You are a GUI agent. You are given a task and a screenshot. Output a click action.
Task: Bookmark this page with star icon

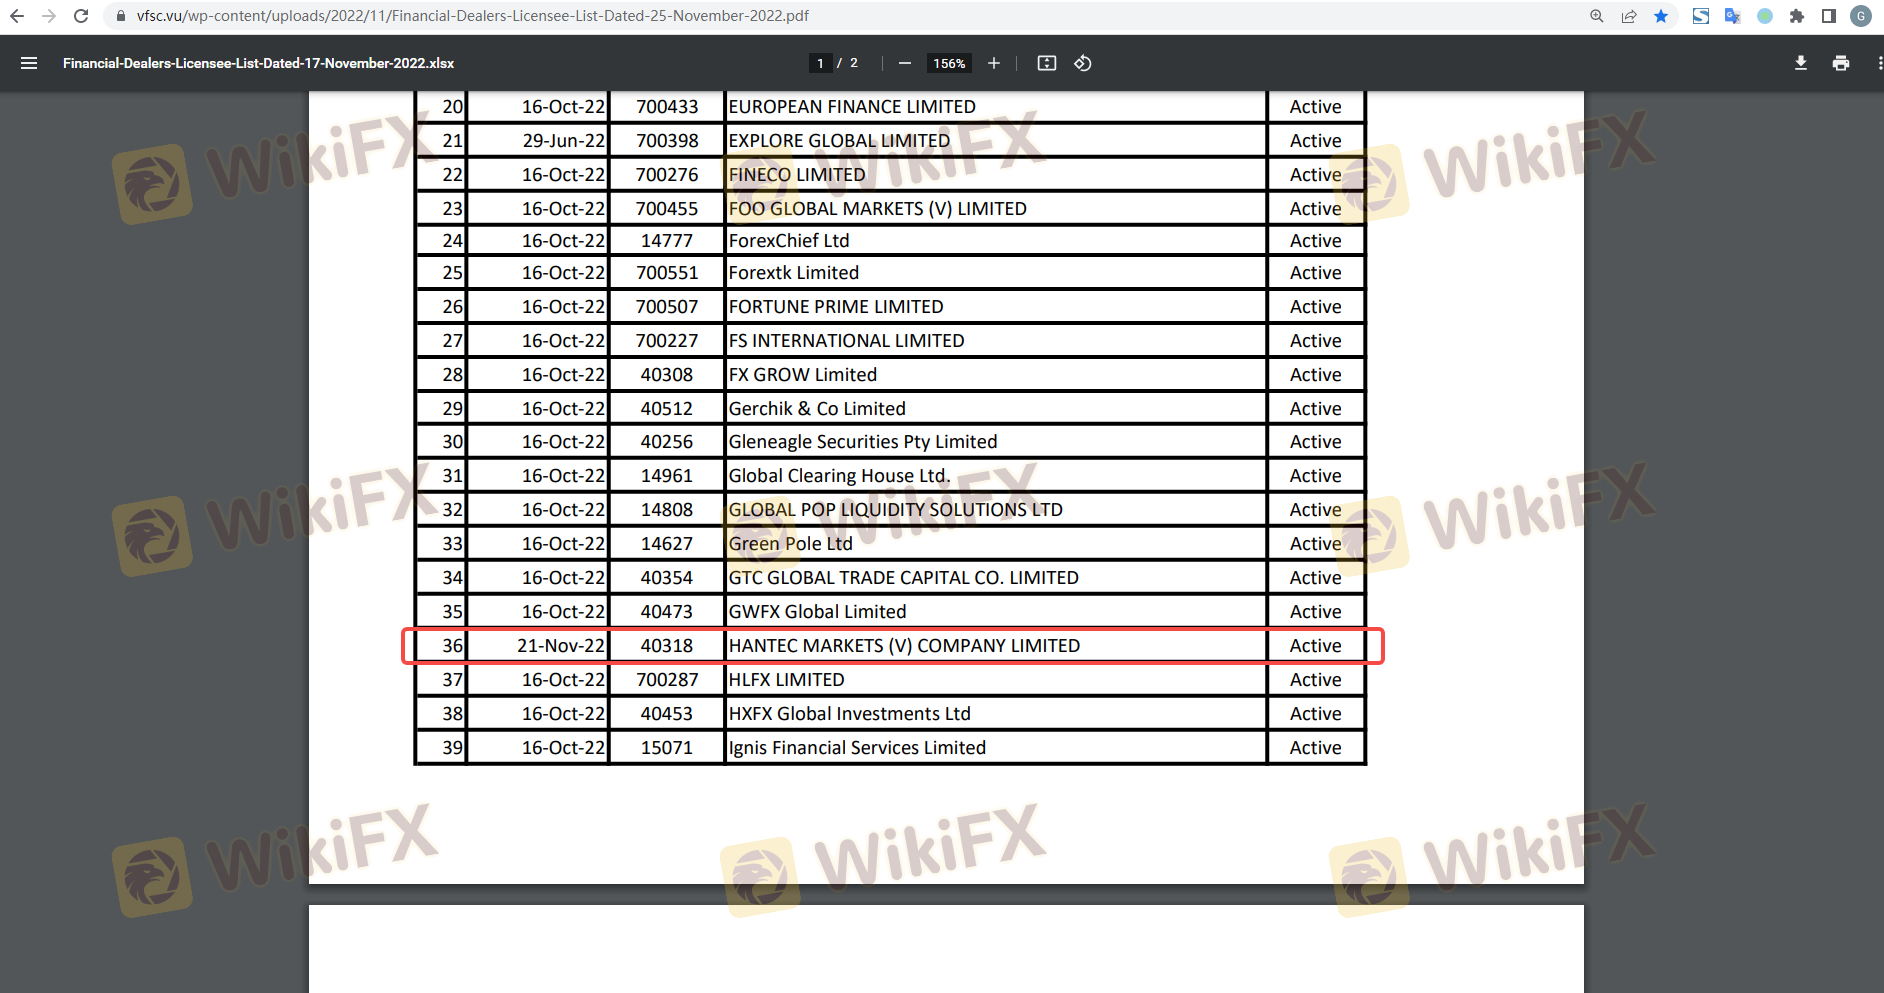coord(1661,16)
